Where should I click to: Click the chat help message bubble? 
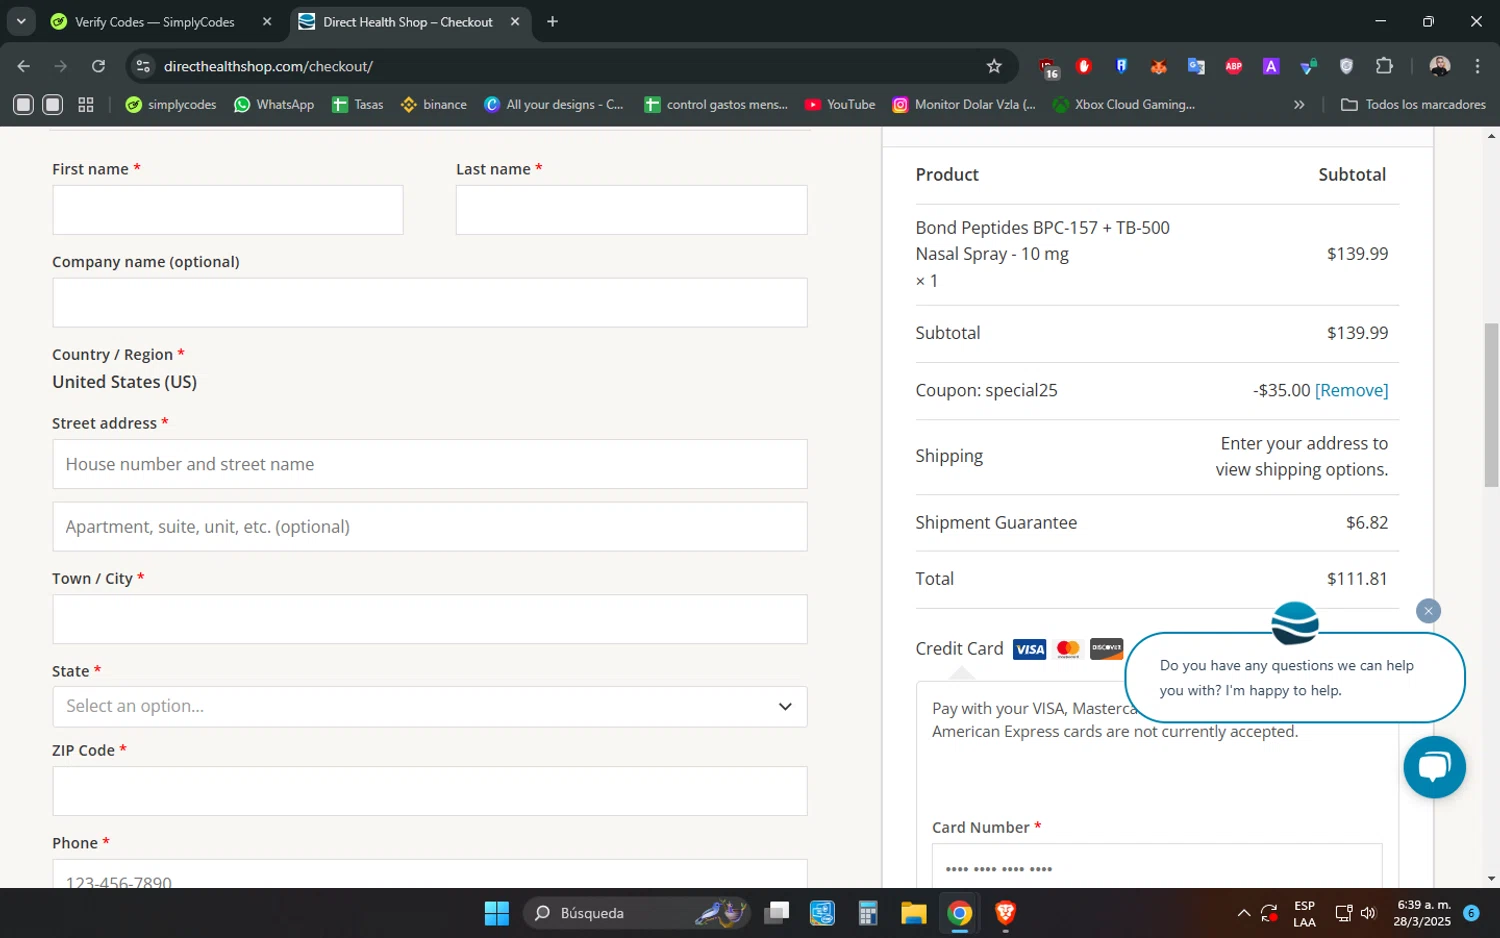[x=1295, y=677]
